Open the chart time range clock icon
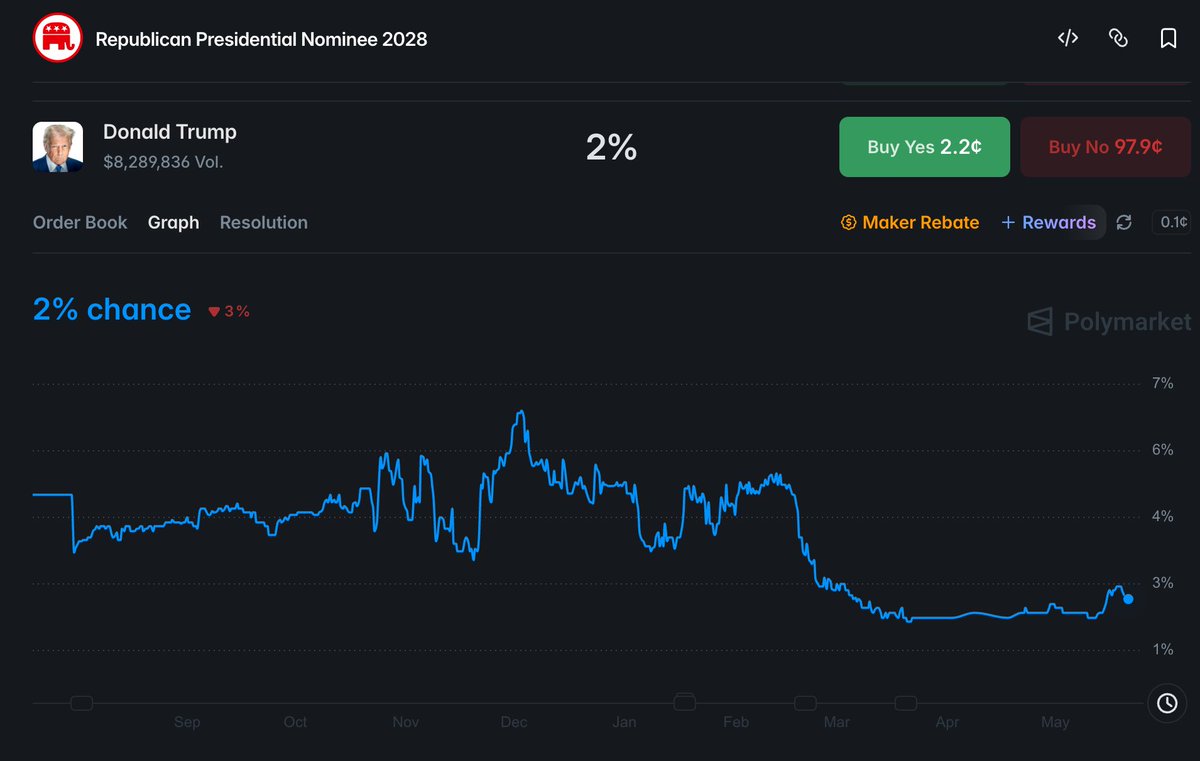This screenshot has height=761, width=1200. 1167,703
